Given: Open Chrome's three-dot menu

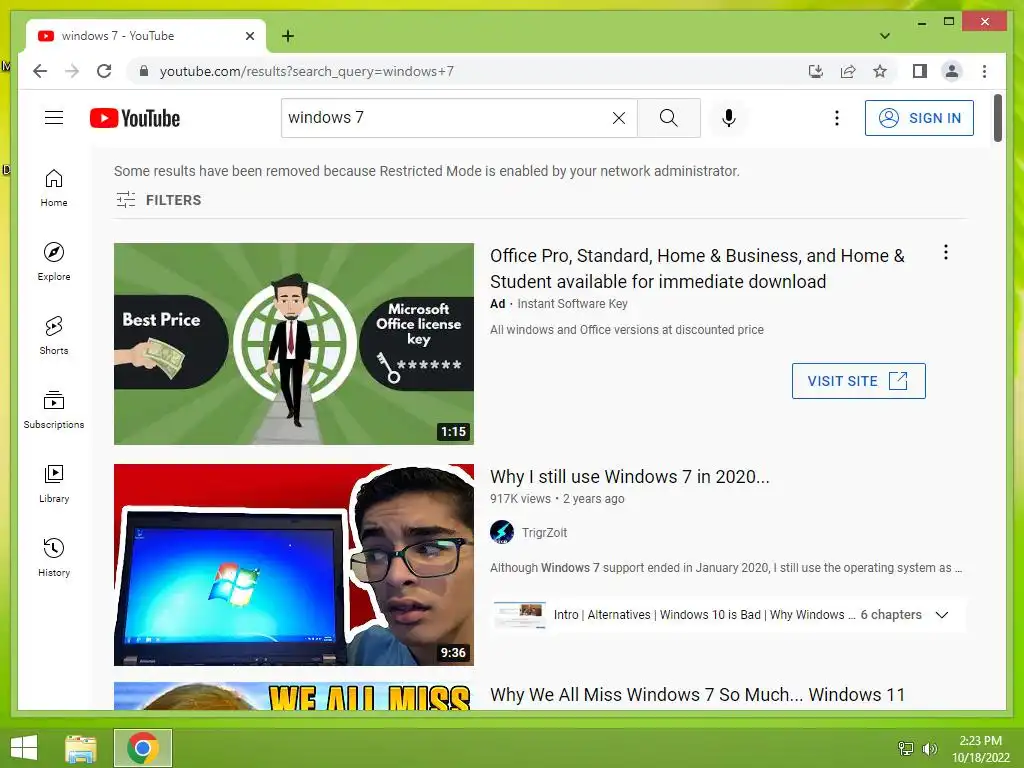Looking at the screenshot, I should [984, 71].
